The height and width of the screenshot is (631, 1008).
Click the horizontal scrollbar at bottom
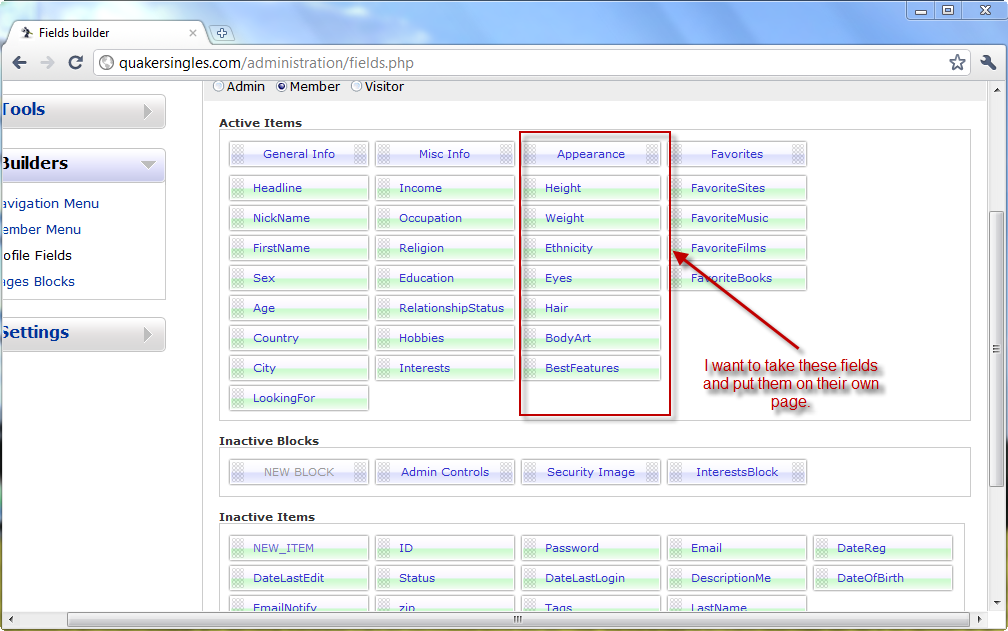point(517,620)
